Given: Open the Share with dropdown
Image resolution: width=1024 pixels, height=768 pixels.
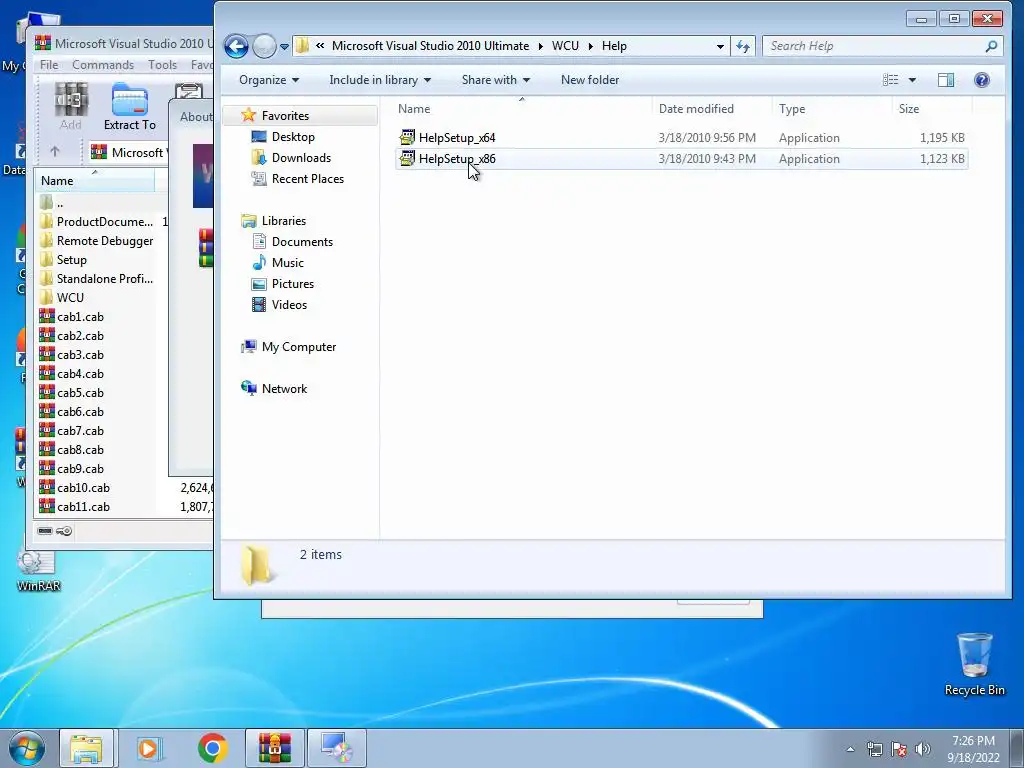Looking at the screenshot, I should tap(496, 80).
